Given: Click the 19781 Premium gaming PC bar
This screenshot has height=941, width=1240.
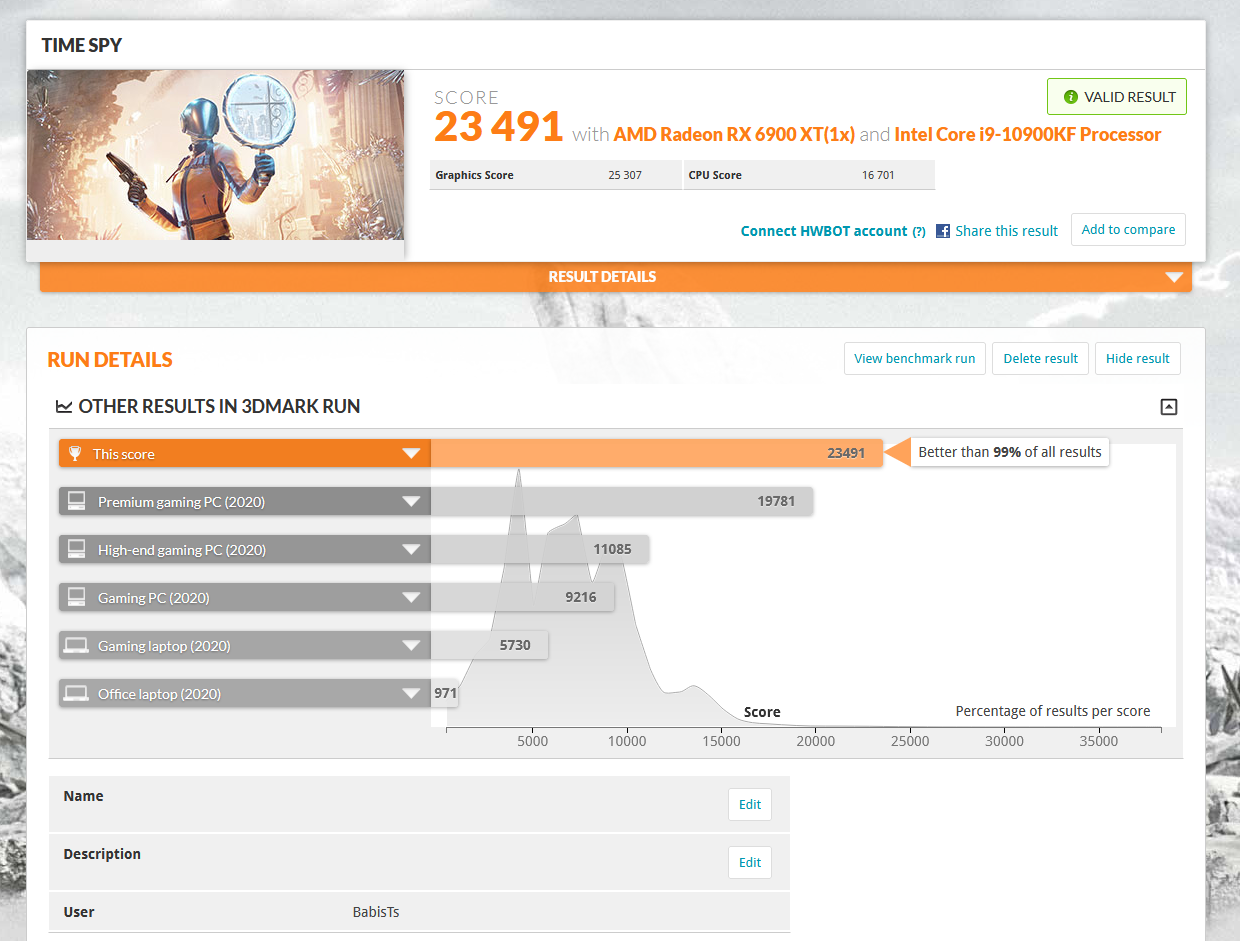Looking at the screenshot, I should [x=621, y=501].
